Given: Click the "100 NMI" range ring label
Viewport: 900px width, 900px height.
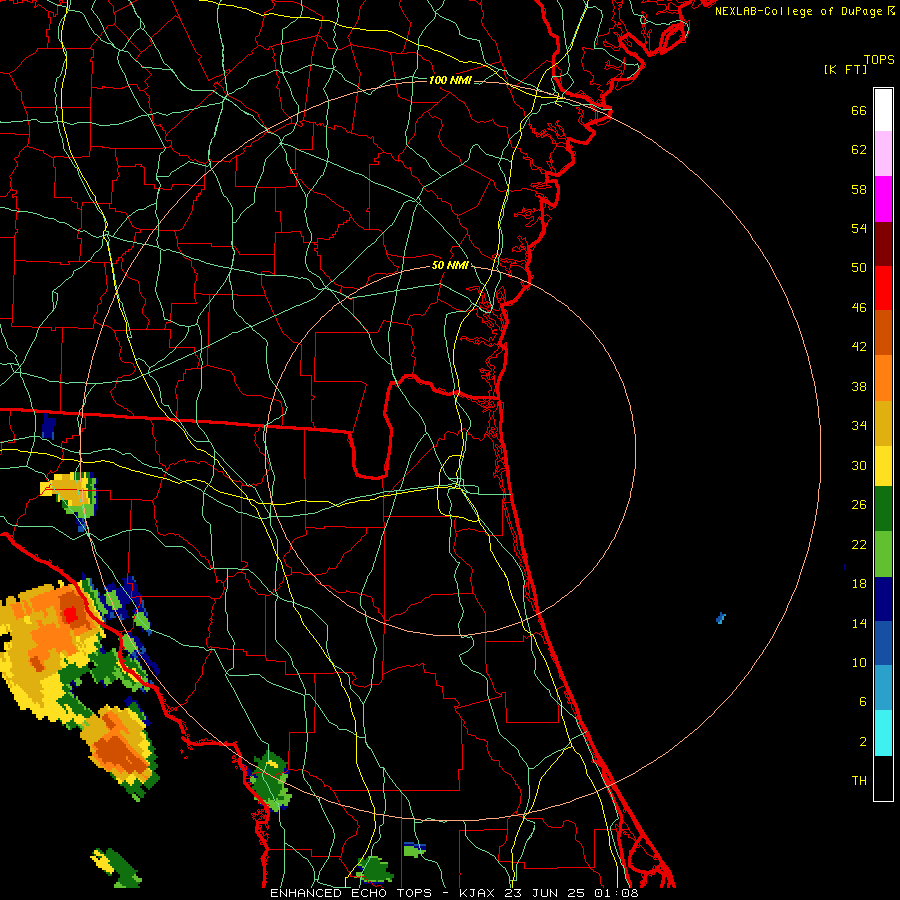Looking at the screenshot, I should pos(450,80).
